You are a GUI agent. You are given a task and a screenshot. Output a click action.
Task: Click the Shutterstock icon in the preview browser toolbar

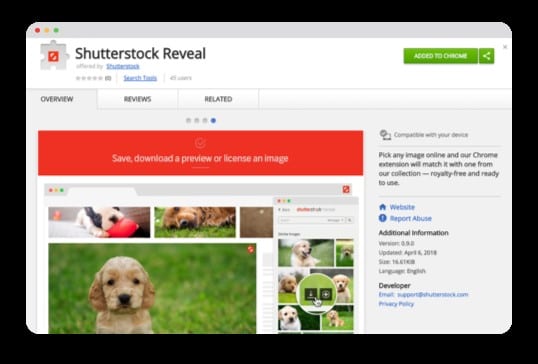click(x=346, y=189)
